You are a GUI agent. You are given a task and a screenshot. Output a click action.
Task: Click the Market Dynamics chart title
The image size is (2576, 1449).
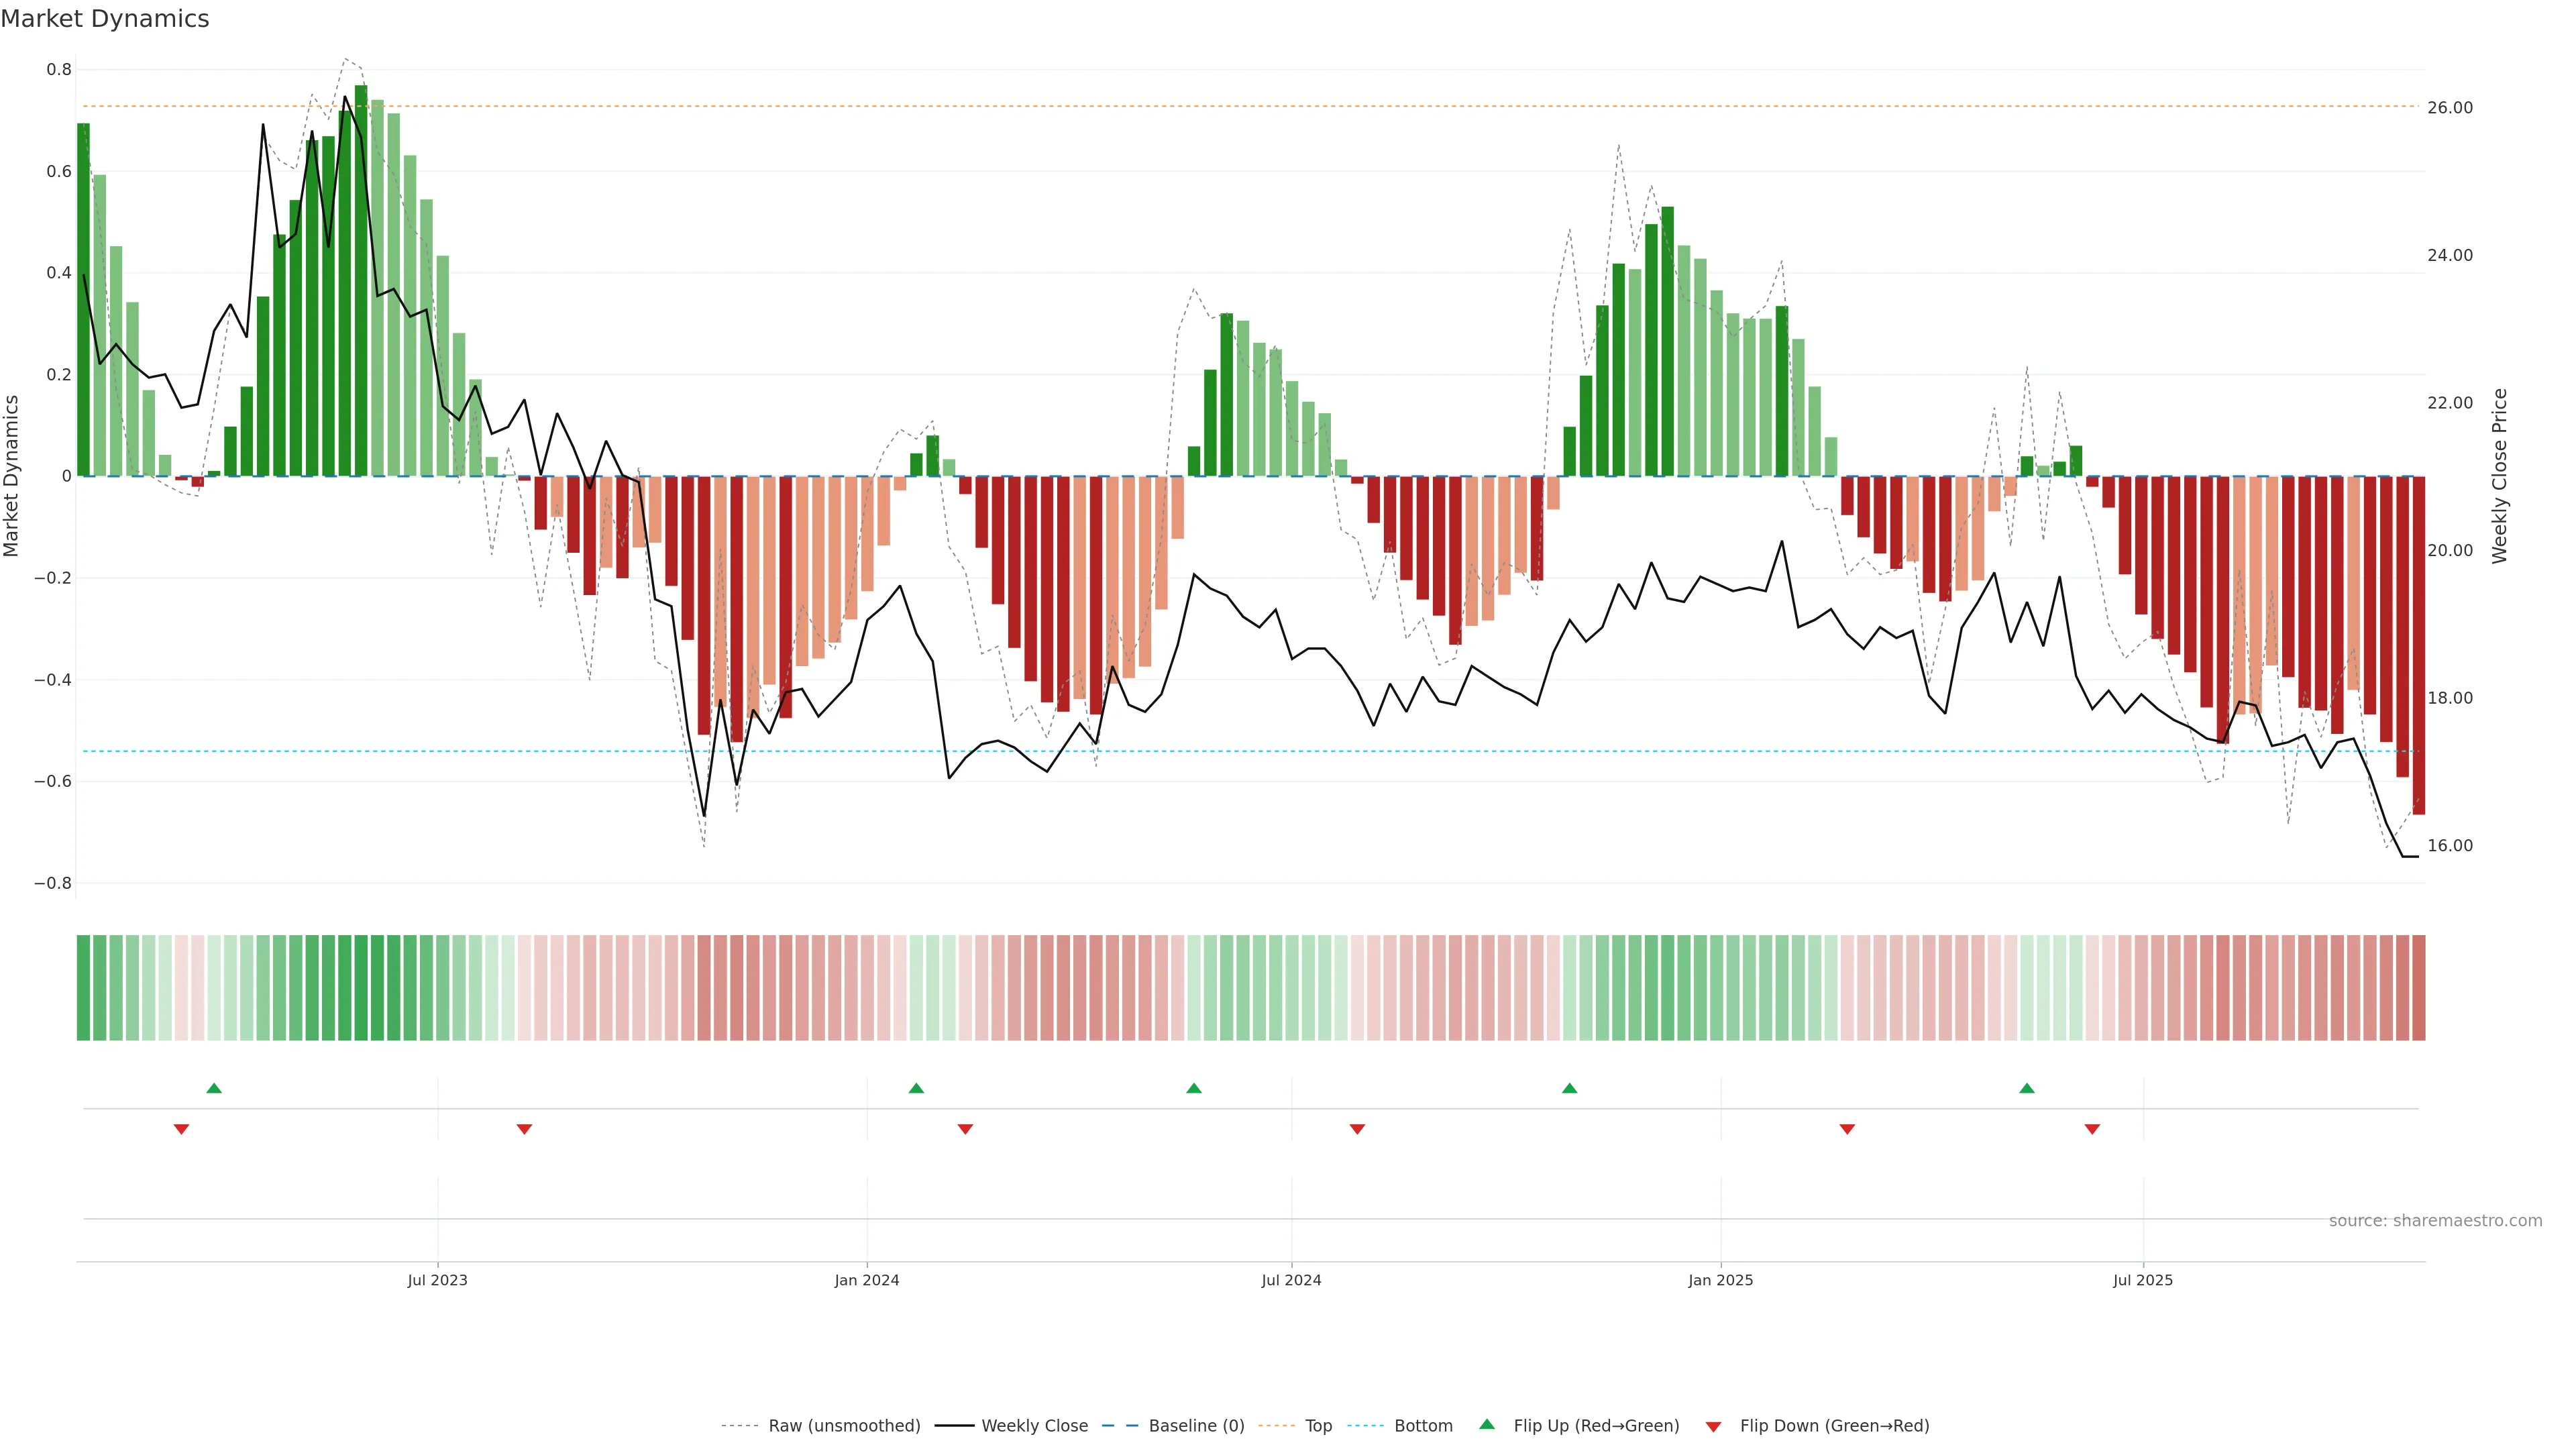pyautogui.click(x=105, y=19)
